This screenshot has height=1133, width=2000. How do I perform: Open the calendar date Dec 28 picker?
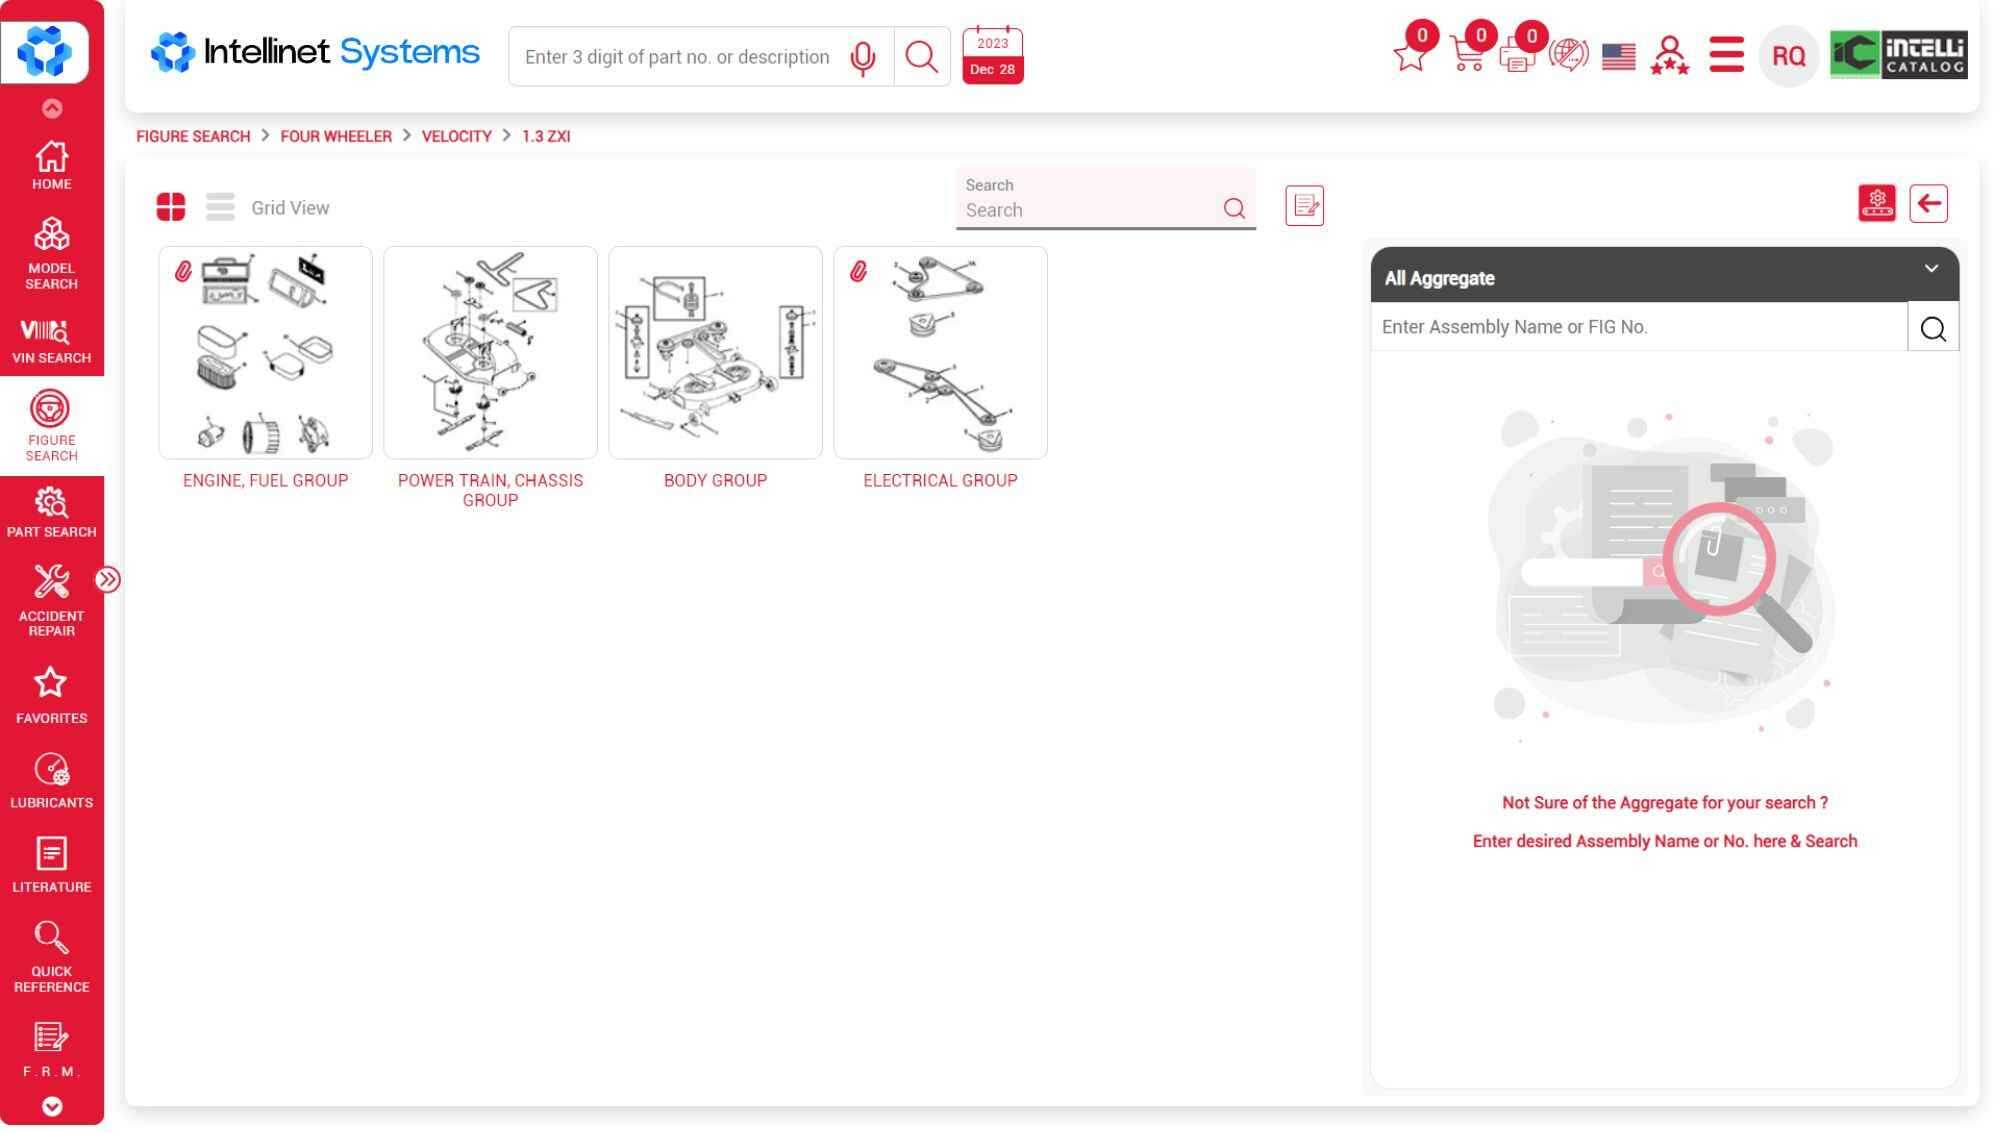click(992, 56)
